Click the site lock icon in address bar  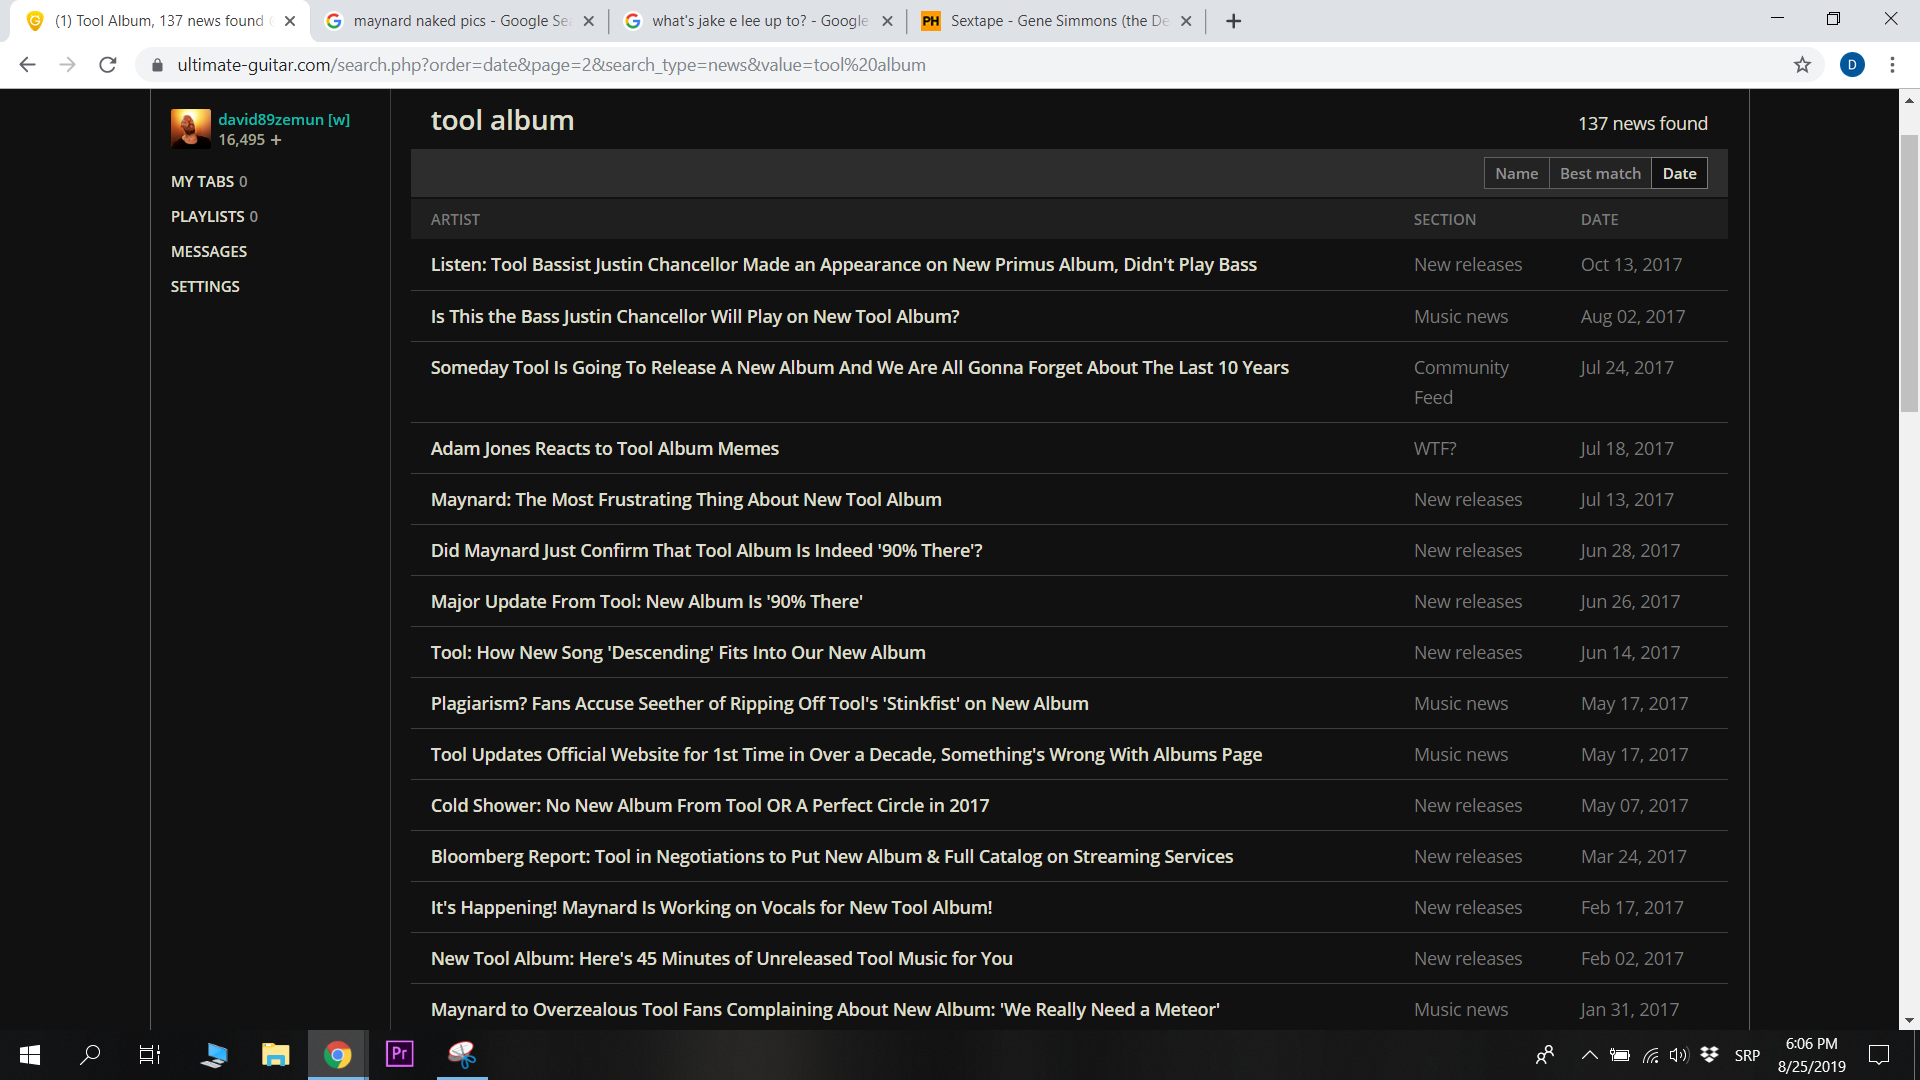157,65
